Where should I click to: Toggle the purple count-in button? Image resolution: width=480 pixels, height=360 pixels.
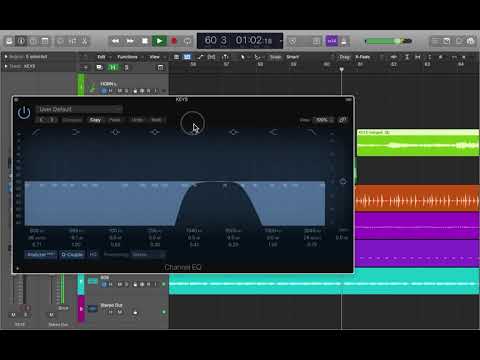(332, 41)
